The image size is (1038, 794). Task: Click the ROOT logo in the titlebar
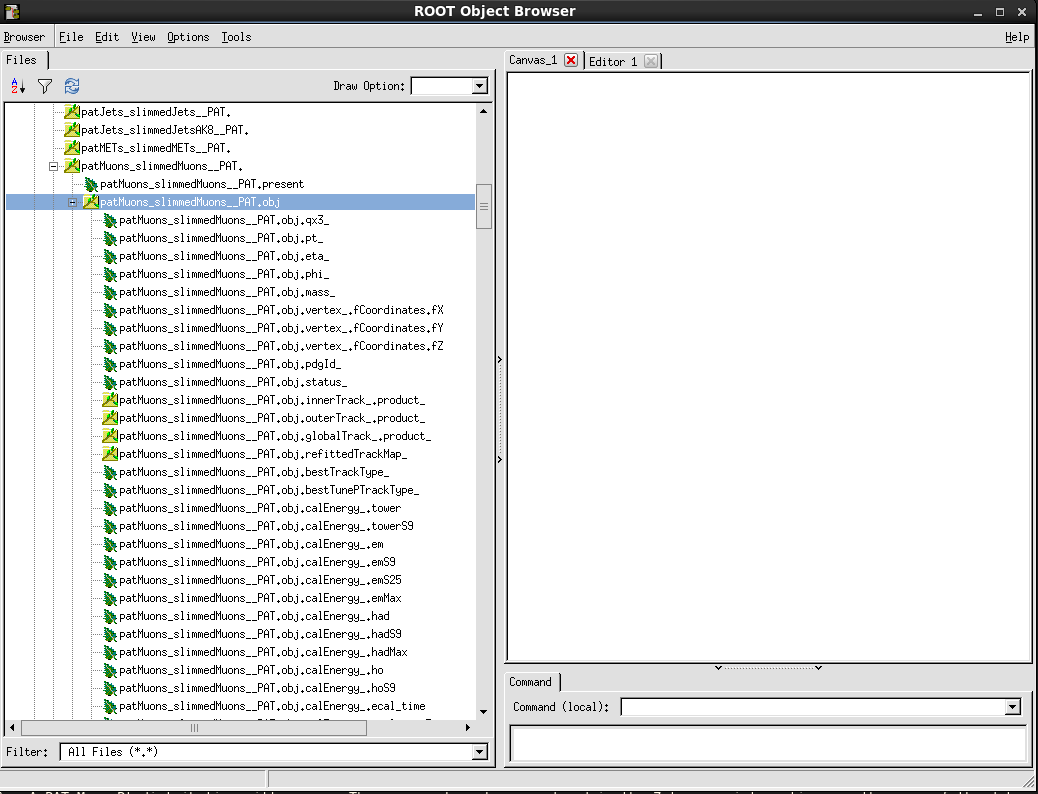11,11
